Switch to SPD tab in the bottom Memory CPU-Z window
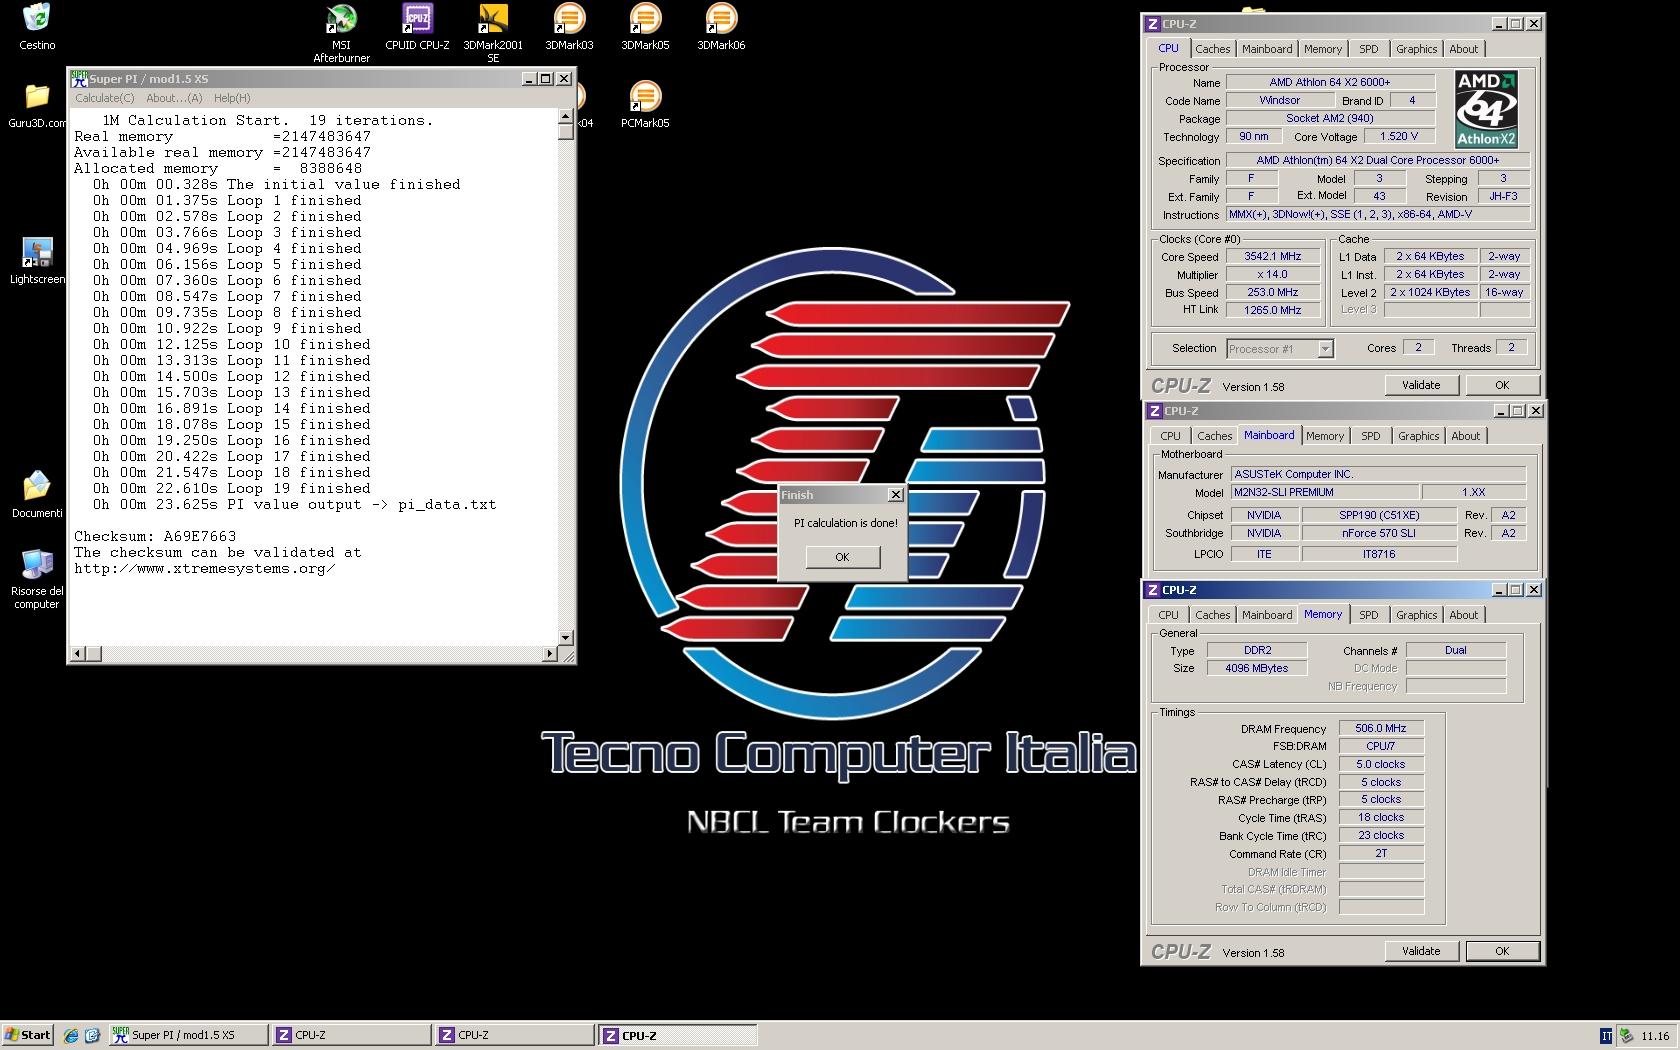 point(1369,615)
